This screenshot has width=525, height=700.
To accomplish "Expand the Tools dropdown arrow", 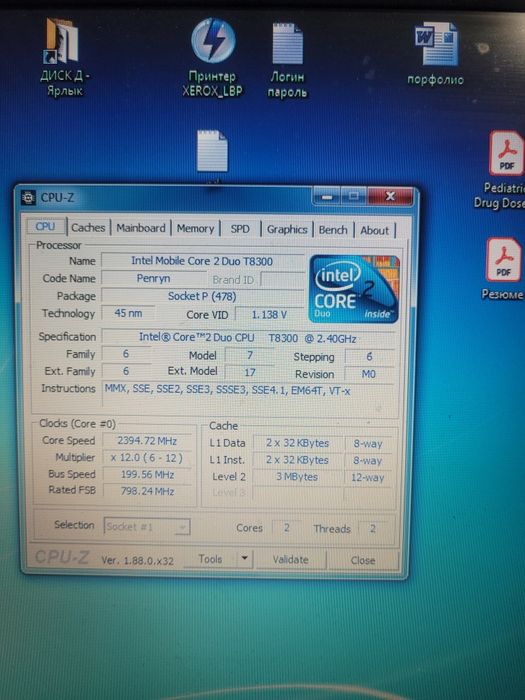I will 245,559.
